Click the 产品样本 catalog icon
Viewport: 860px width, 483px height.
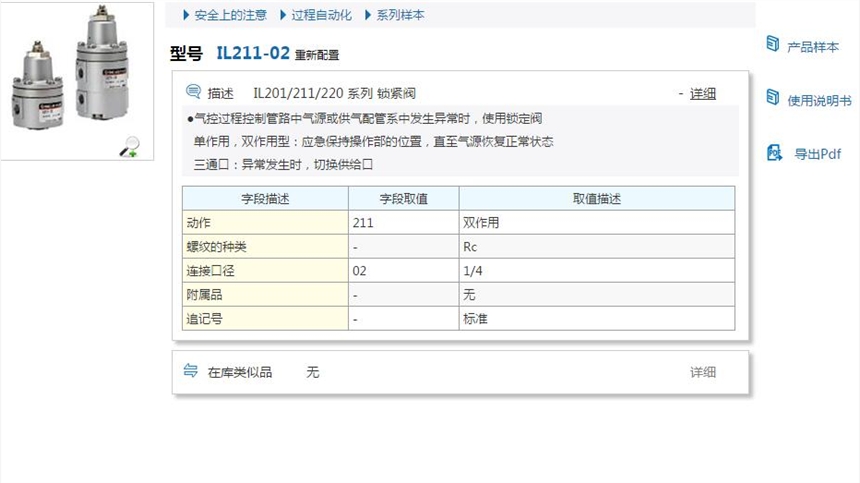point(772,45)
